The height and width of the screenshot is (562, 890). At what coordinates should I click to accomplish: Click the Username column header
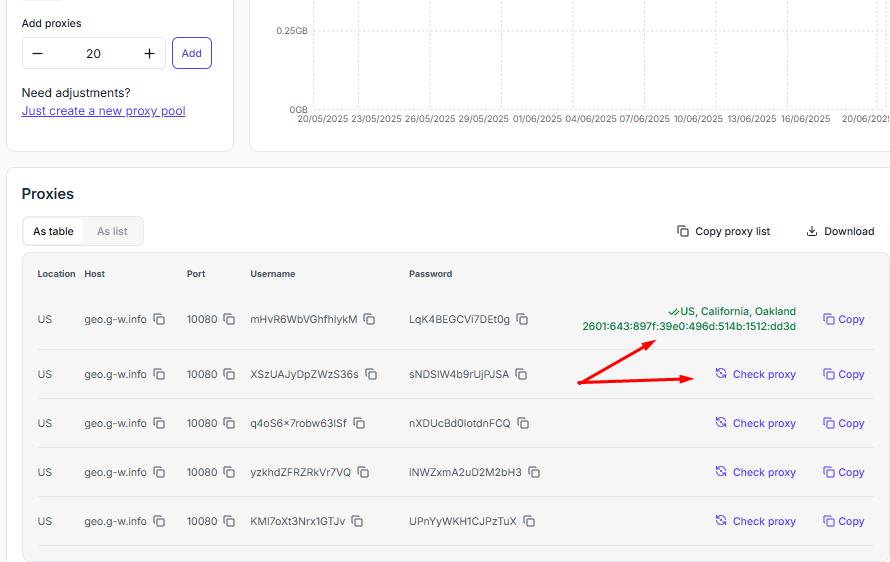point(272,274)
